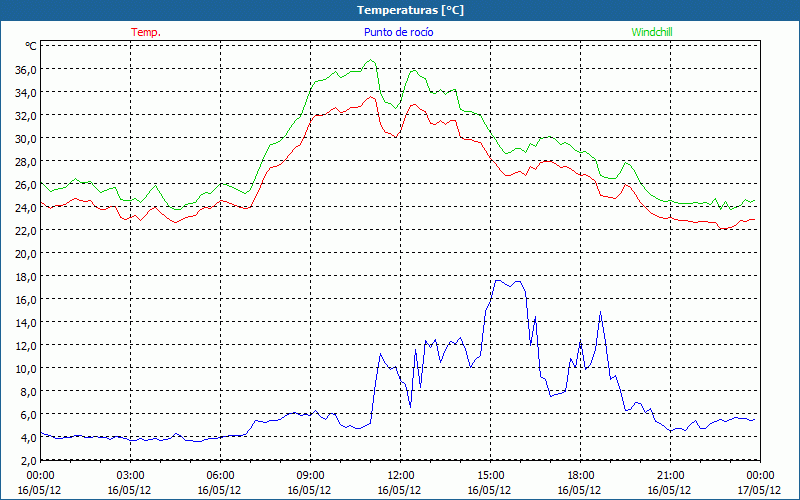Click the 34,0 y-axis value
Image resolution: width=800 pixels, height=500 pixels.
pyautogui.click(x=26, y=92)
